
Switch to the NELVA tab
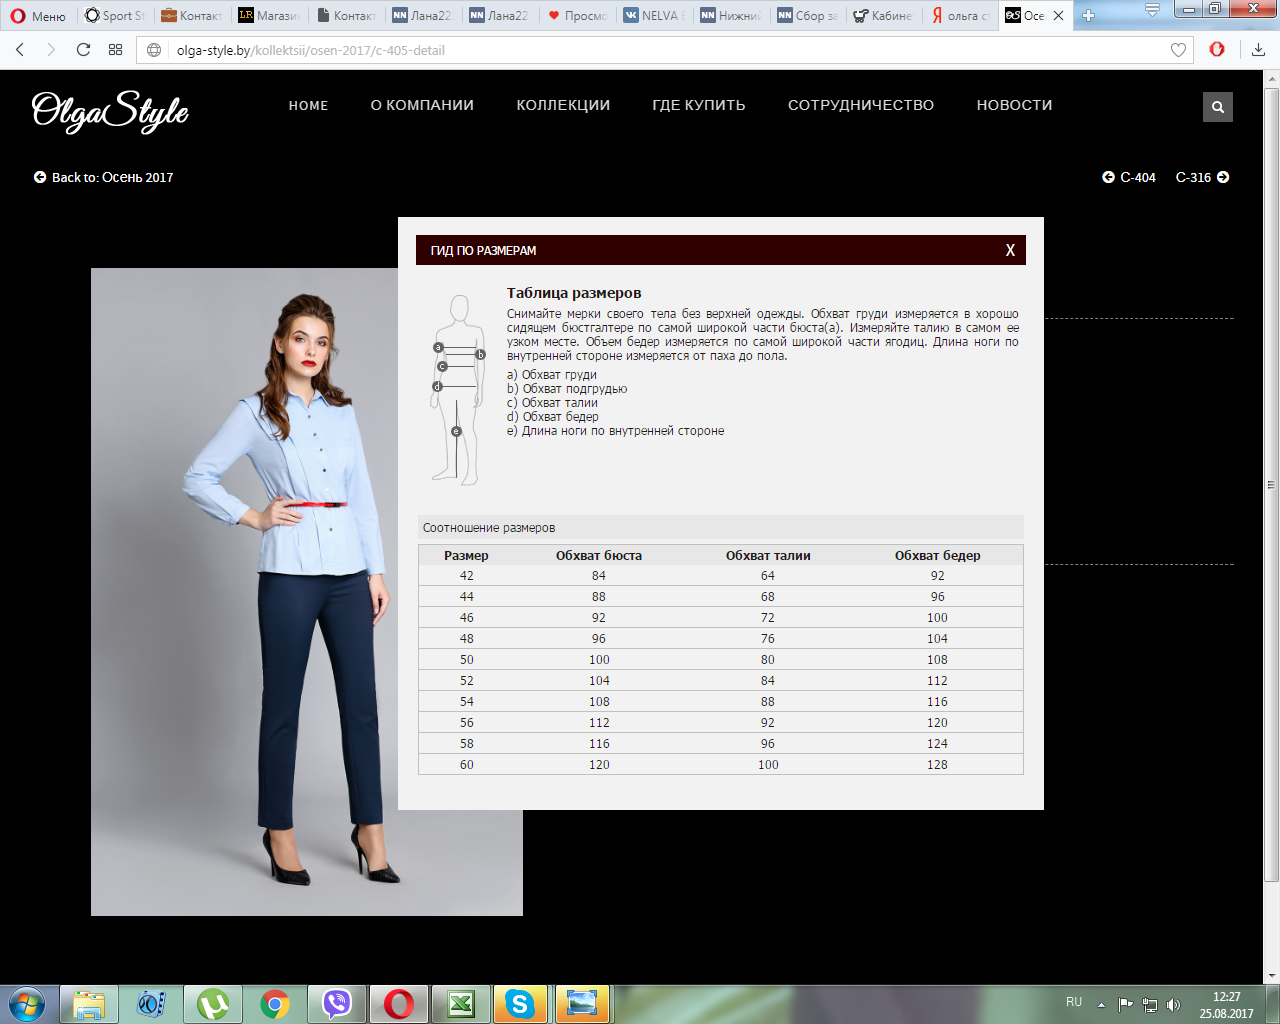click(x=654, y=15)
